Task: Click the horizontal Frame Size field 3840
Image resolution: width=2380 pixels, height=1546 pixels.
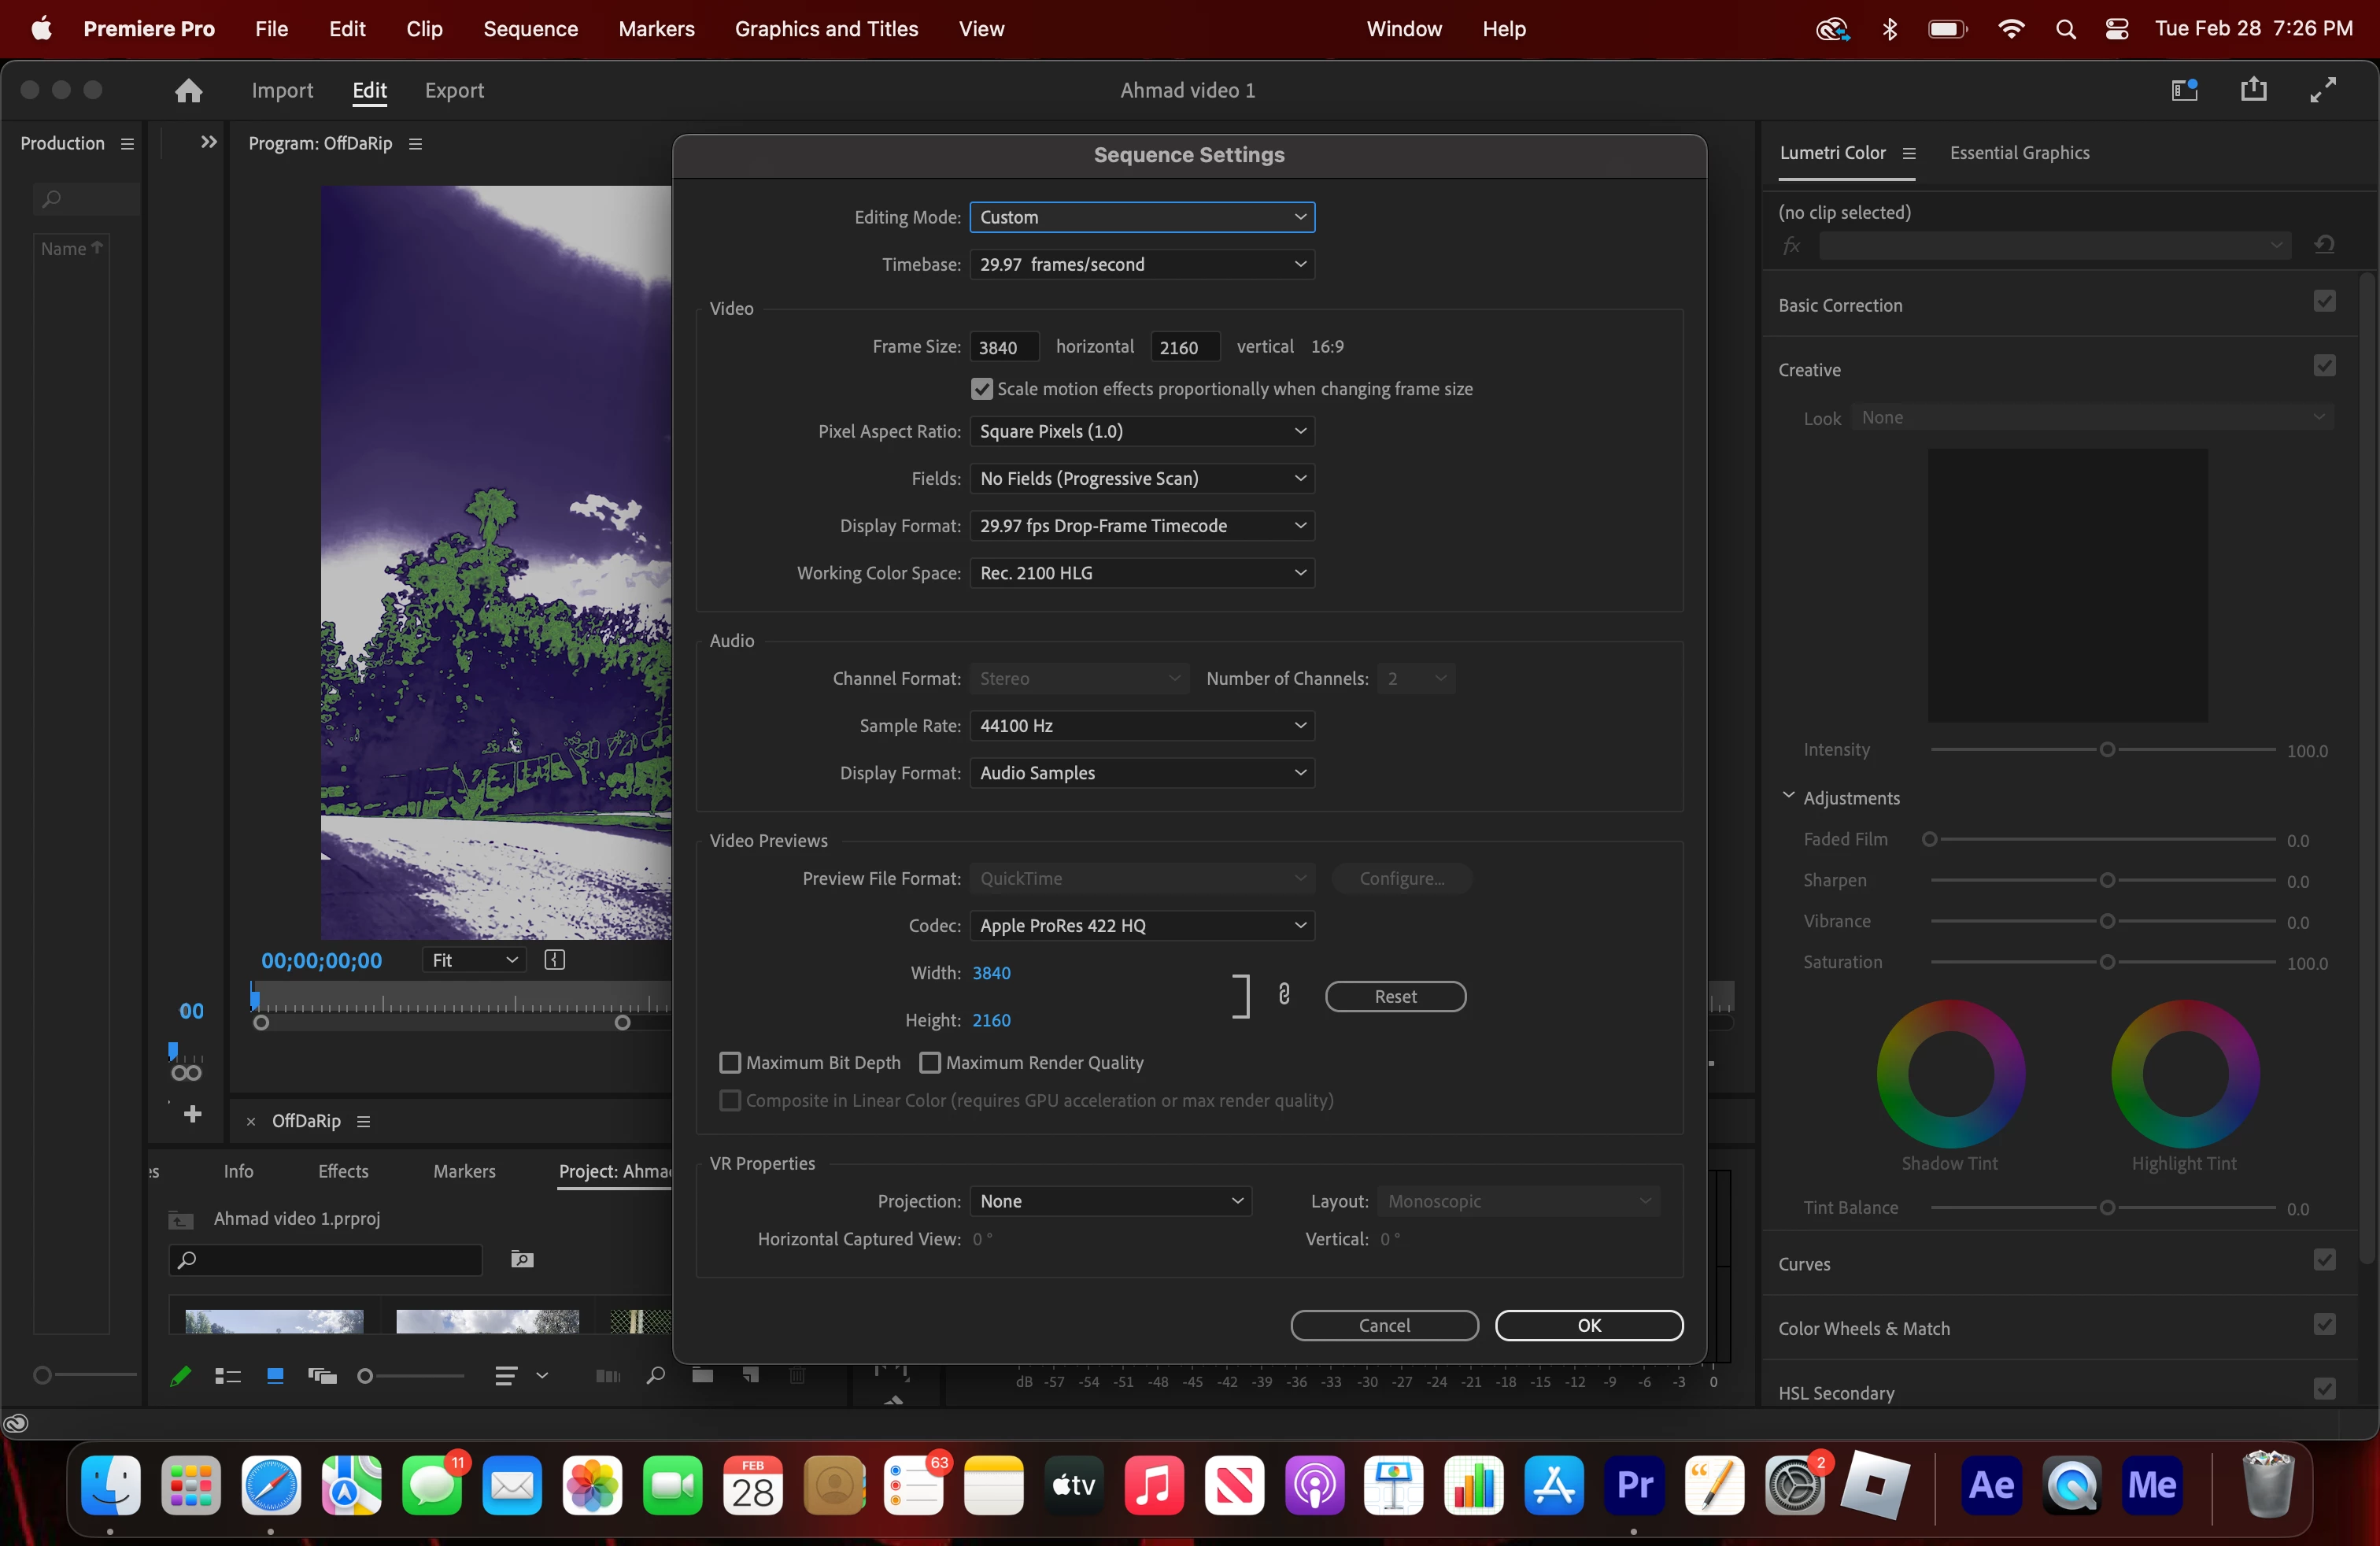Action: tap(1003, 347)
